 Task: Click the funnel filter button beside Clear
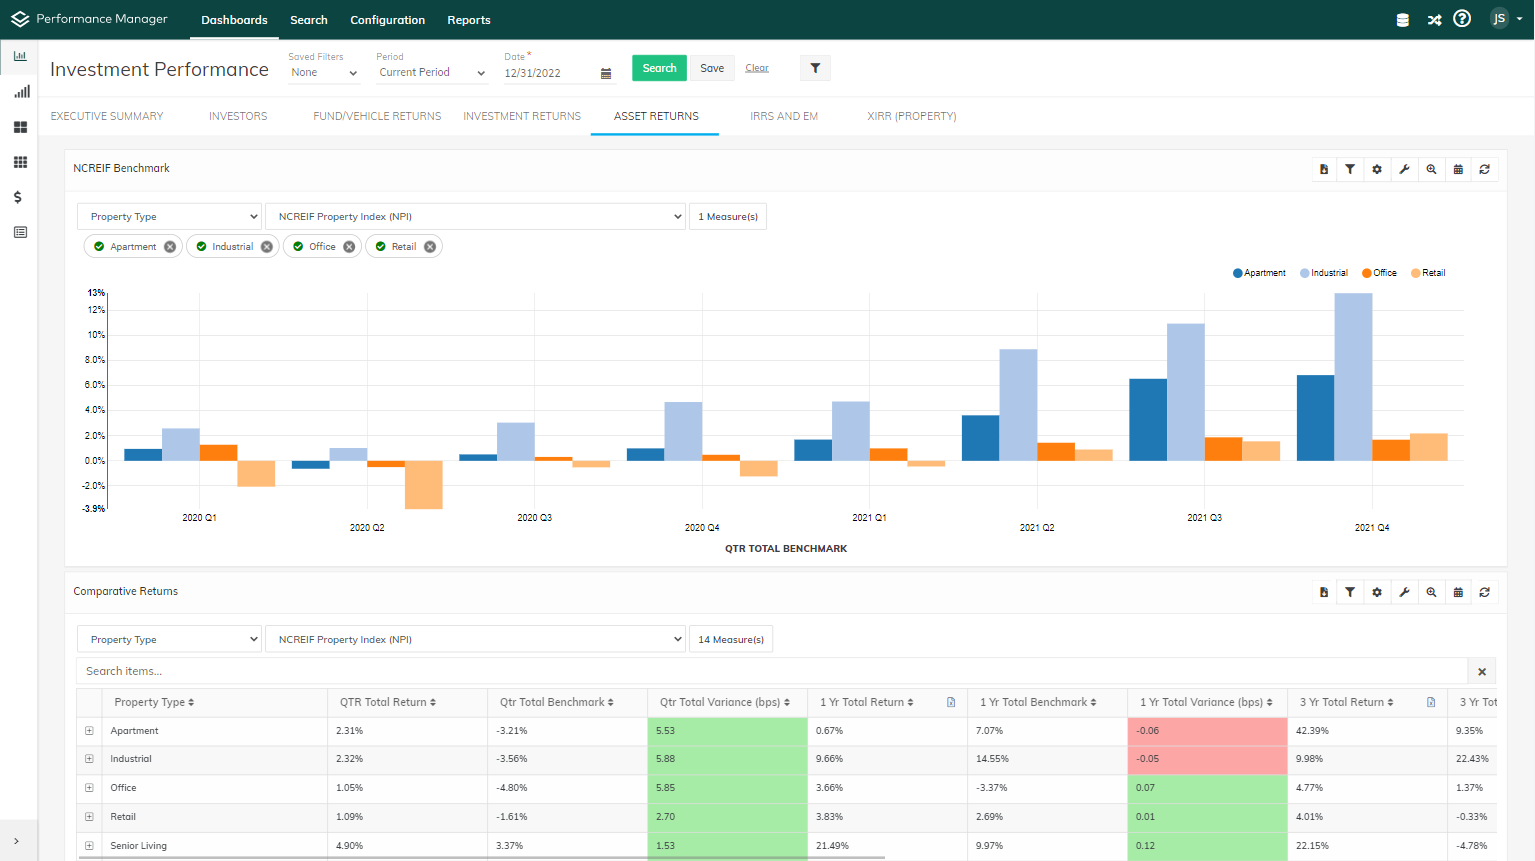click(x=815, y=68)
